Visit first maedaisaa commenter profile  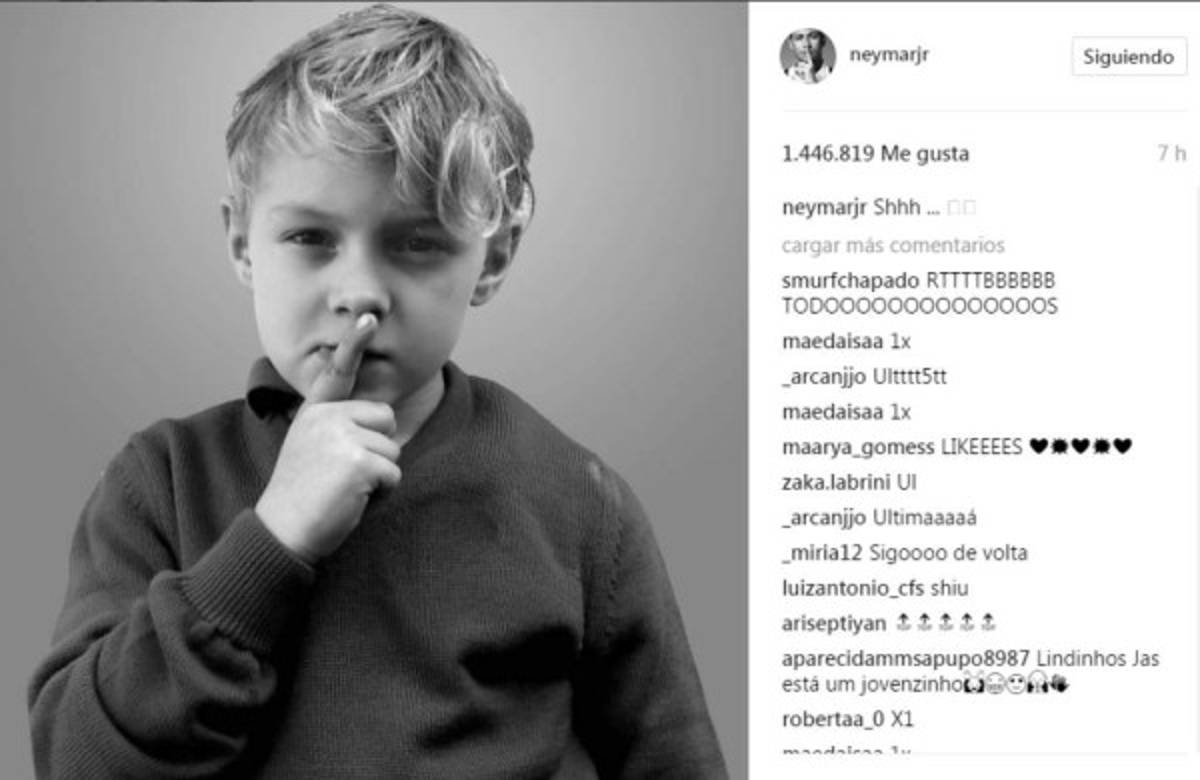click(833, 342)
